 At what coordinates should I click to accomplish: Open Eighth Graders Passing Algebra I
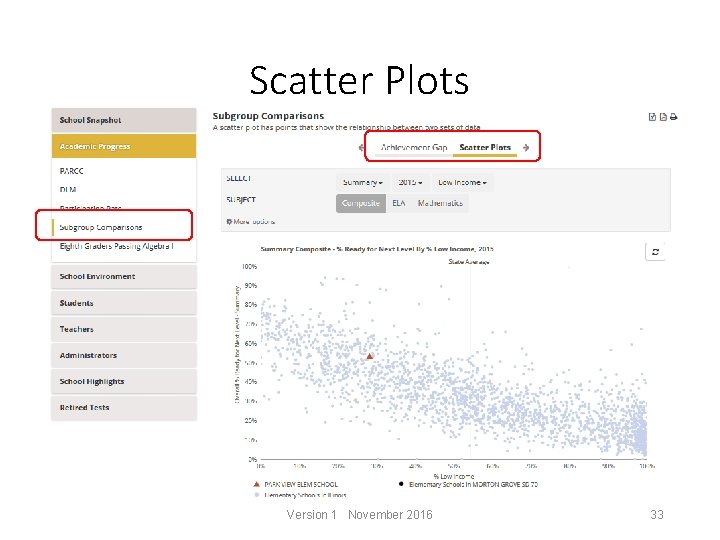pyautogui.click(x=117, y=246)
